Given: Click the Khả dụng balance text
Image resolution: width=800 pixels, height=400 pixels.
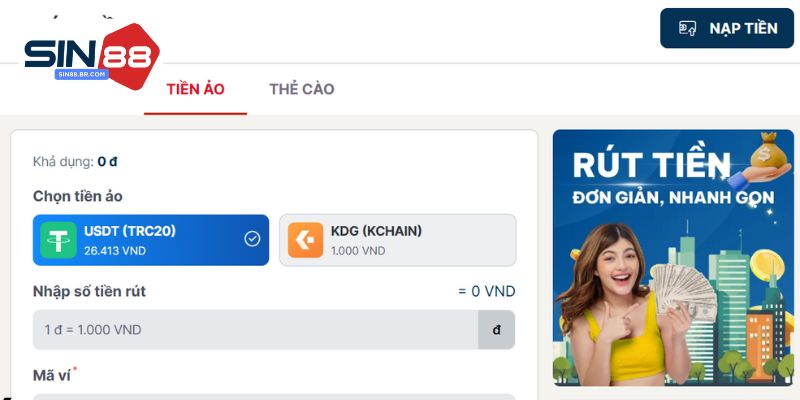Looking at the screenshot, I should (x=75, y=162).
